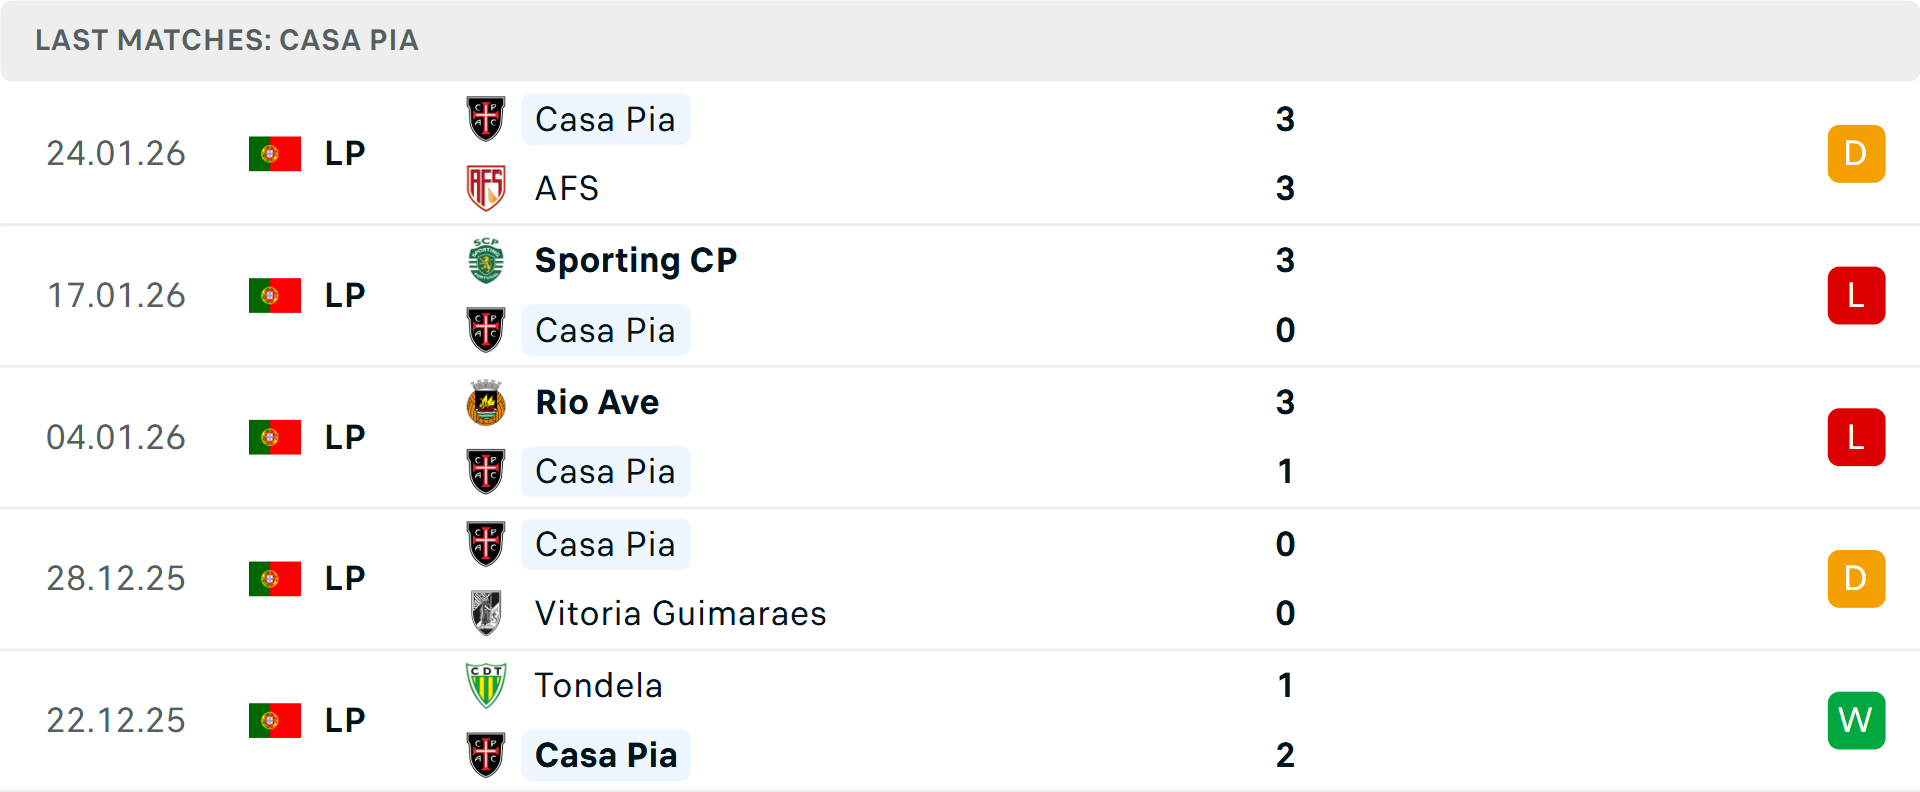The image size is (1920, 792).
Task: Click the draw badge for 24.01.26 match
Action: point(1856,153)
